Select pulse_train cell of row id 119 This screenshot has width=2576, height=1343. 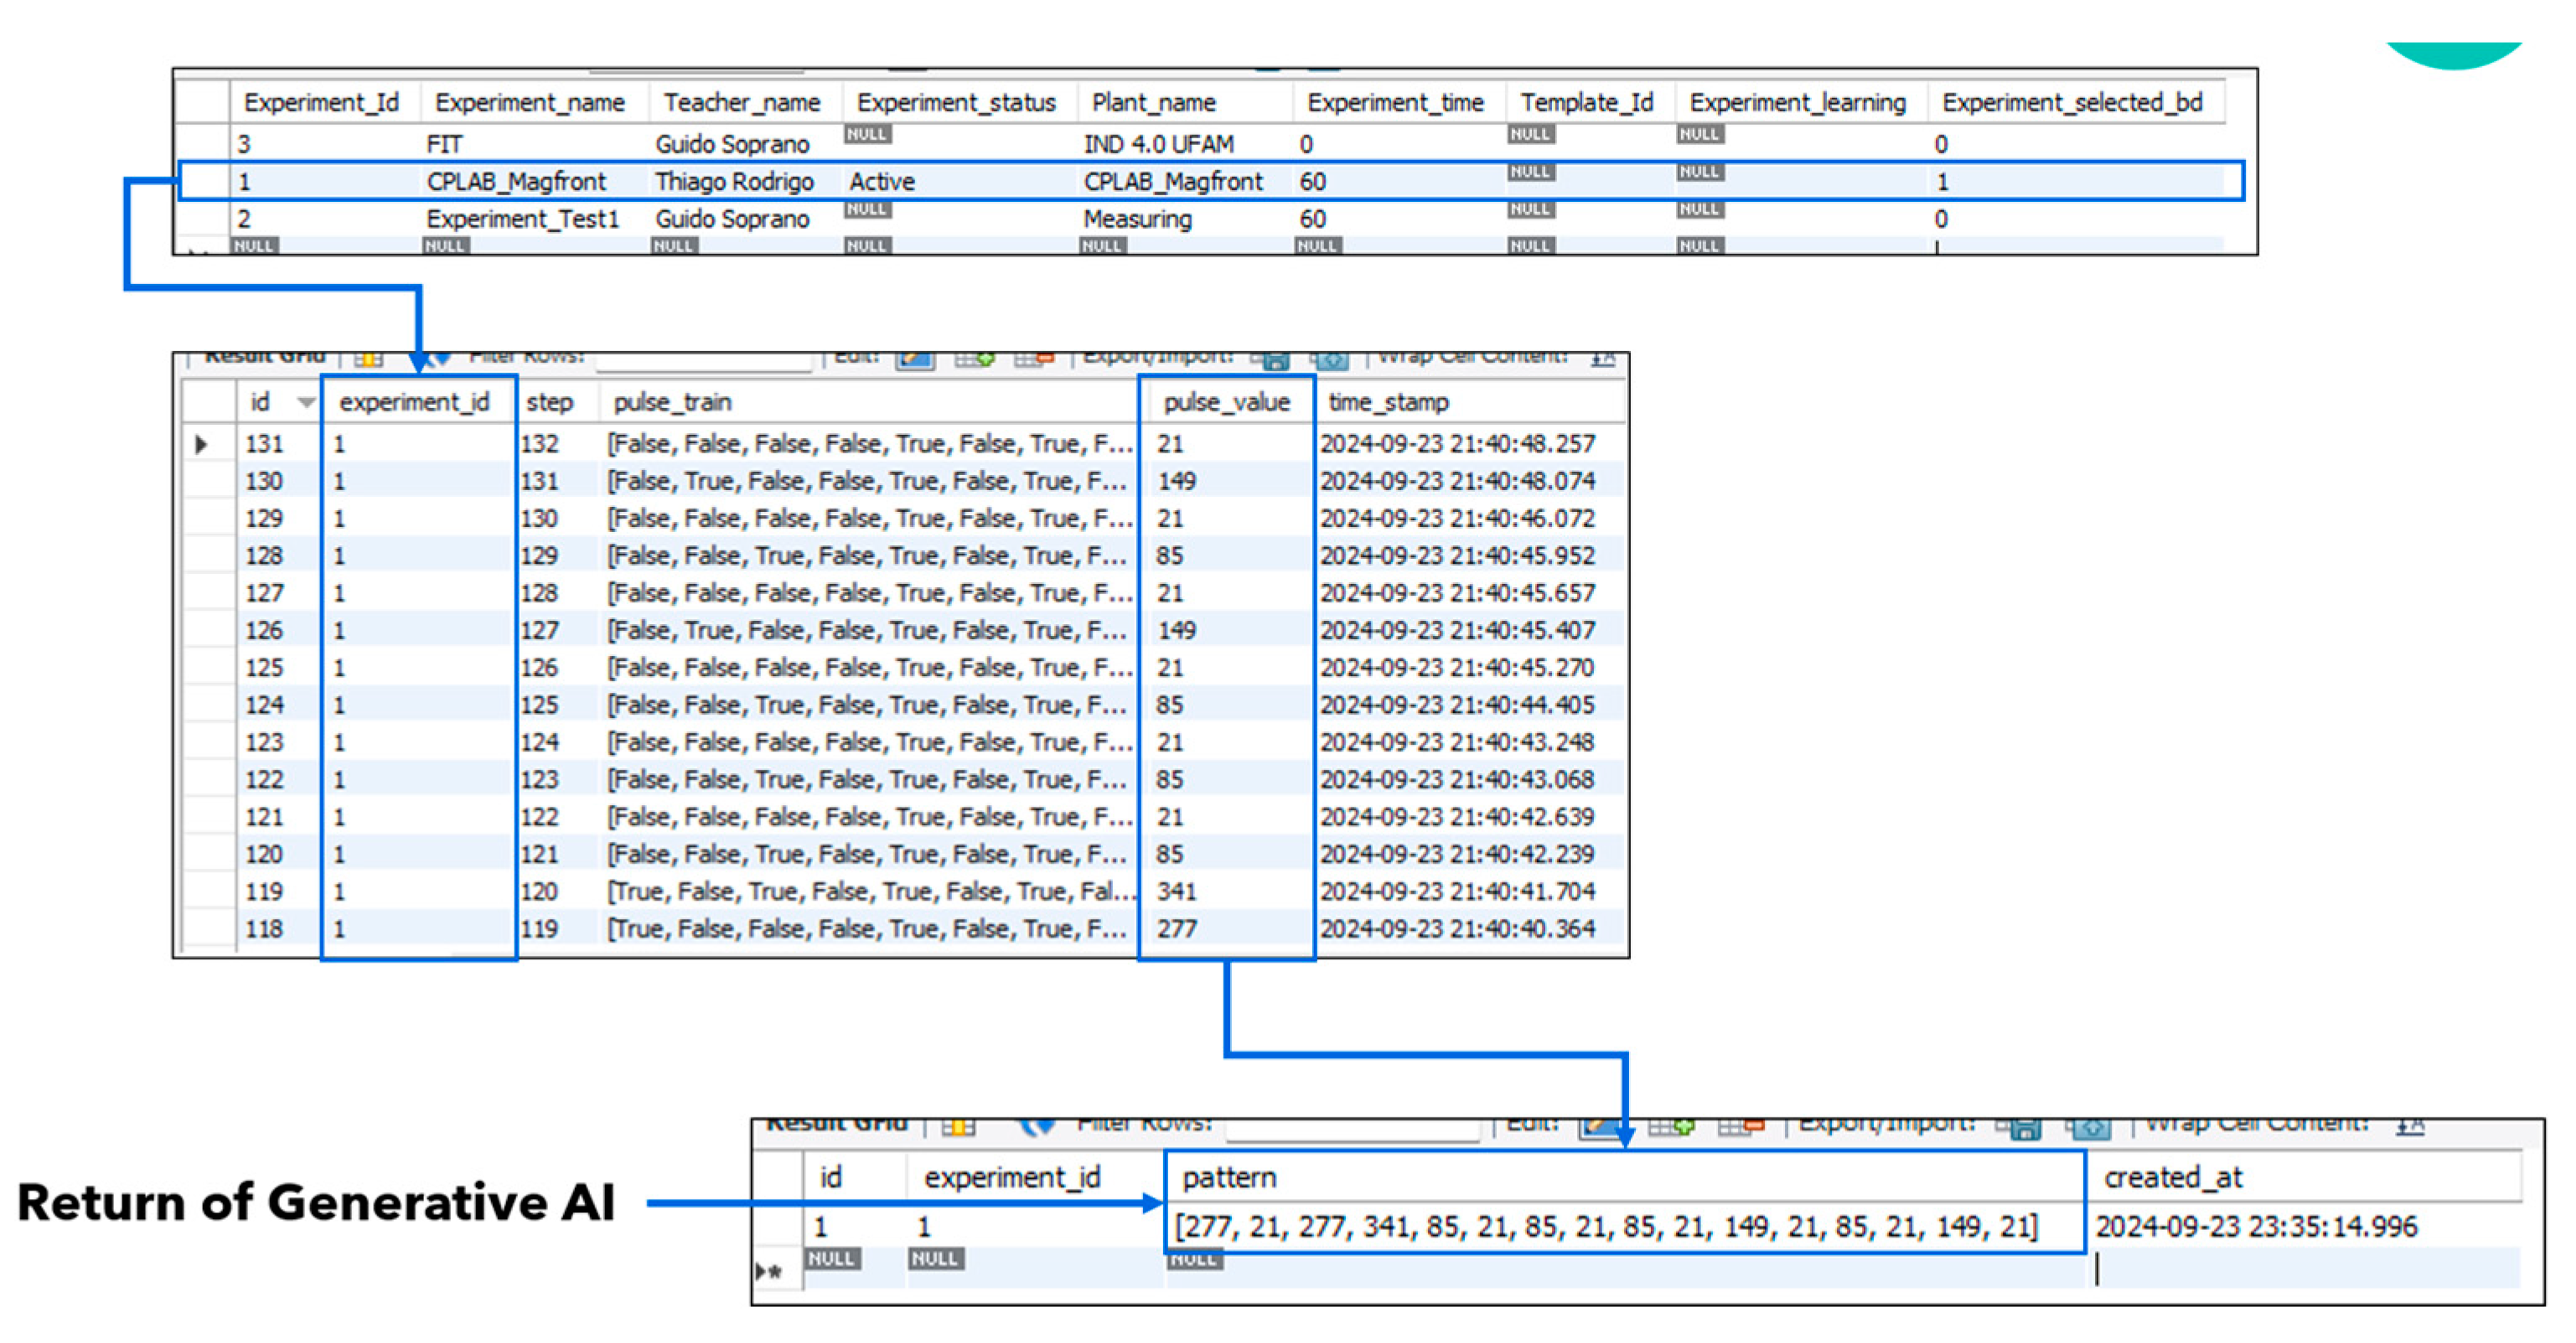868,891
